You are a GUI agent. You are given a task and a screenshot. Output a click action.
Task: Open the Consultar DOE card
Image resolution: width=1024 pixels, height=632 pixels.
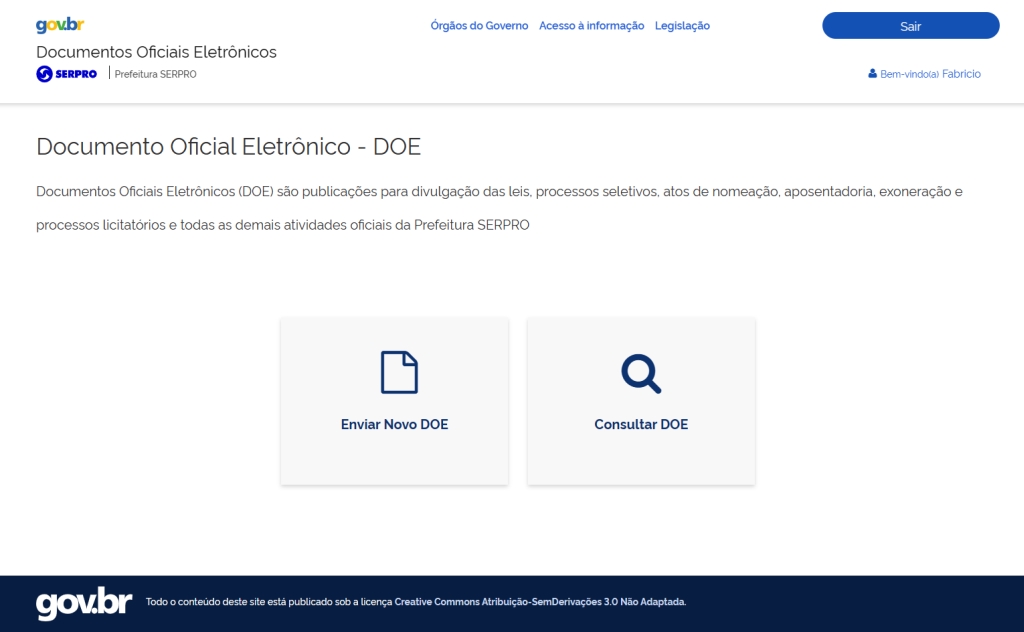[x=640, y=400]
